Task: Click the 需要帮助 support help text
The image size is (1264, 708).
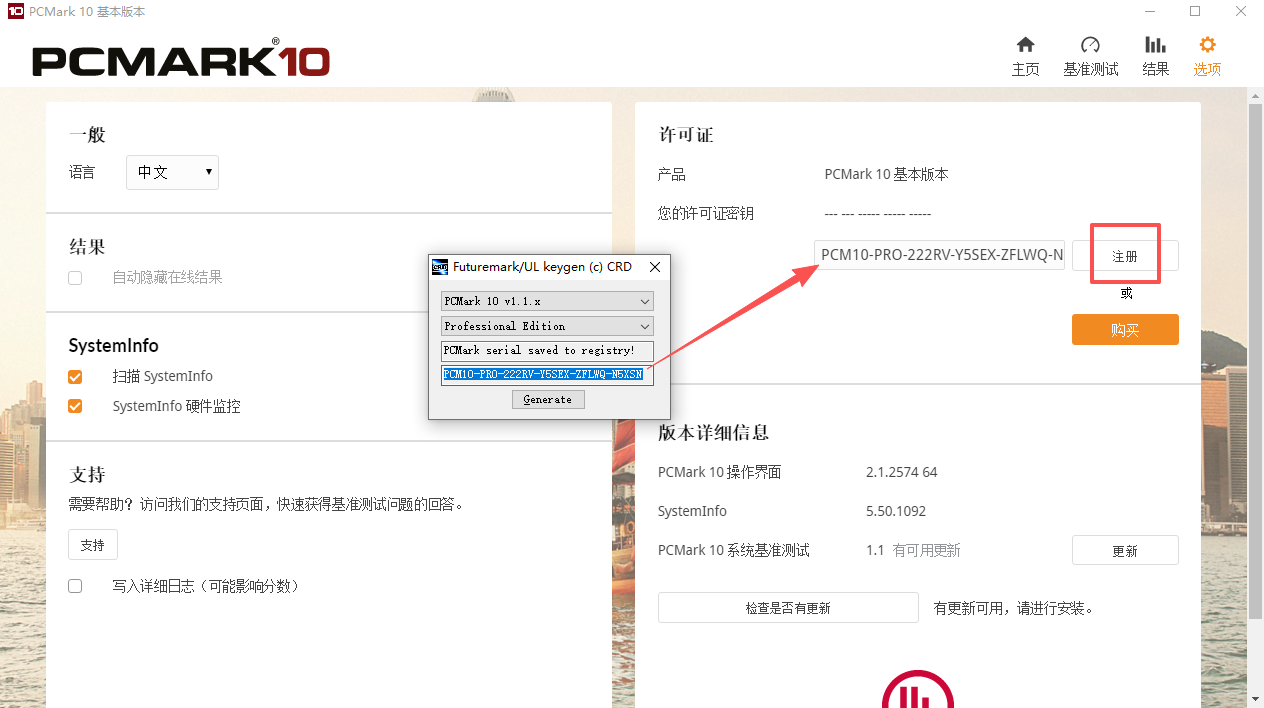Action: coord(266,505)
